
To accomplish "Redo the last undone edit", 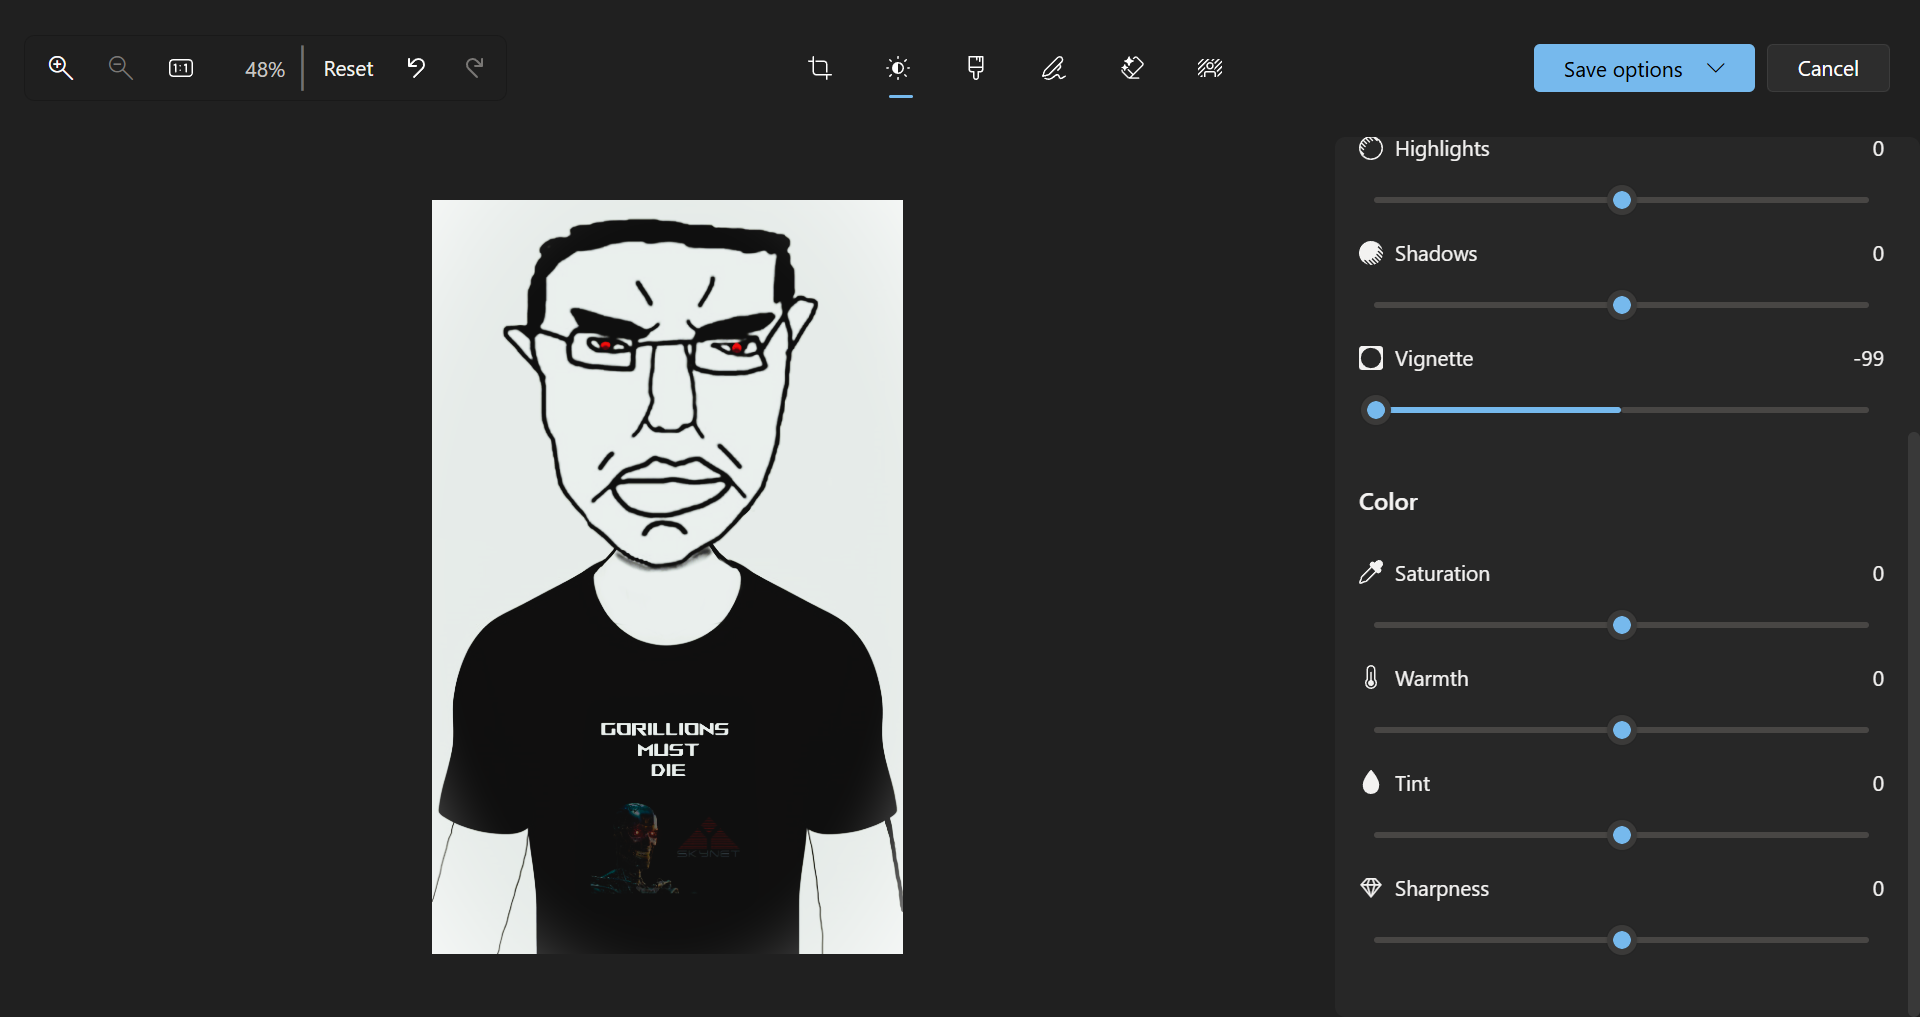I will (x=475, y=68).
